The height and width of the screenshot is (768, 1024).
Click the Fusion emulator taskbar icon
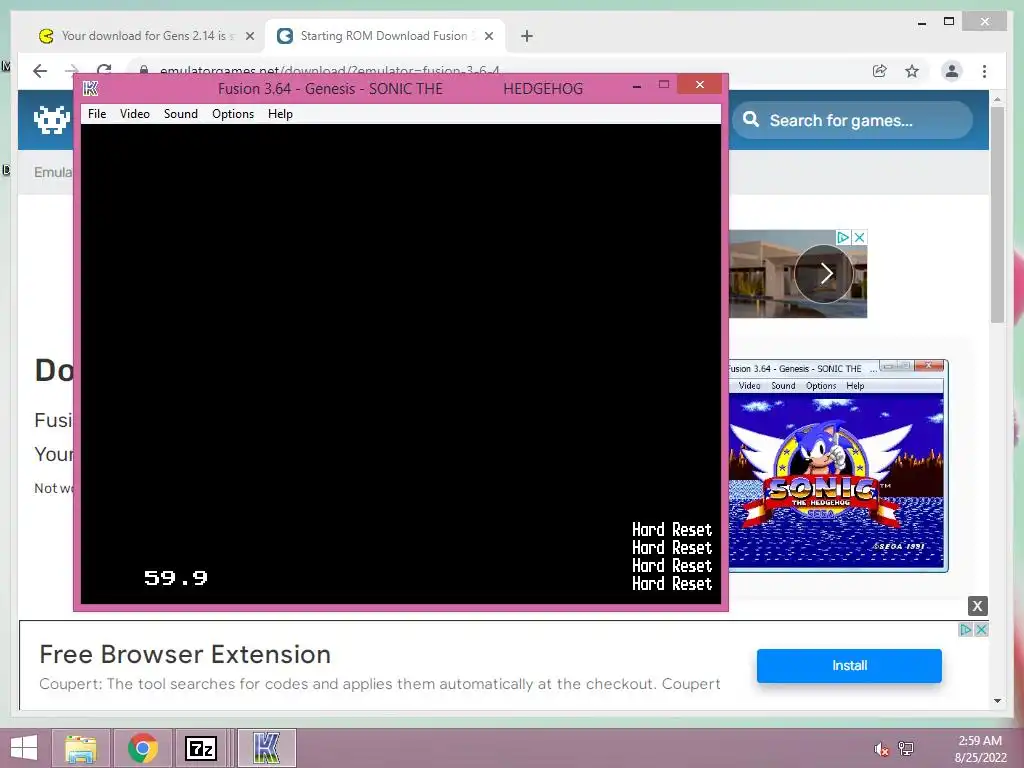(x=266, y=748)
